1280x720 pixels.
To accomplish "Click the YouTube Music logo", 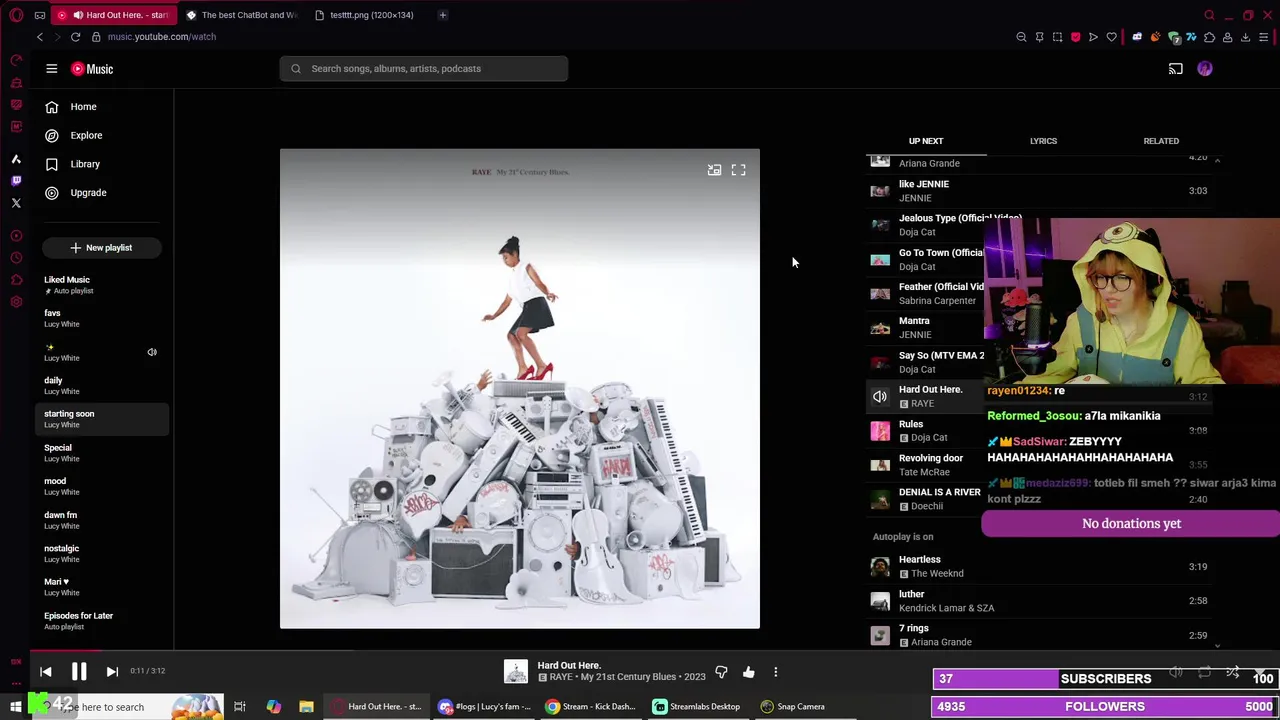I will tap(92, 69).
